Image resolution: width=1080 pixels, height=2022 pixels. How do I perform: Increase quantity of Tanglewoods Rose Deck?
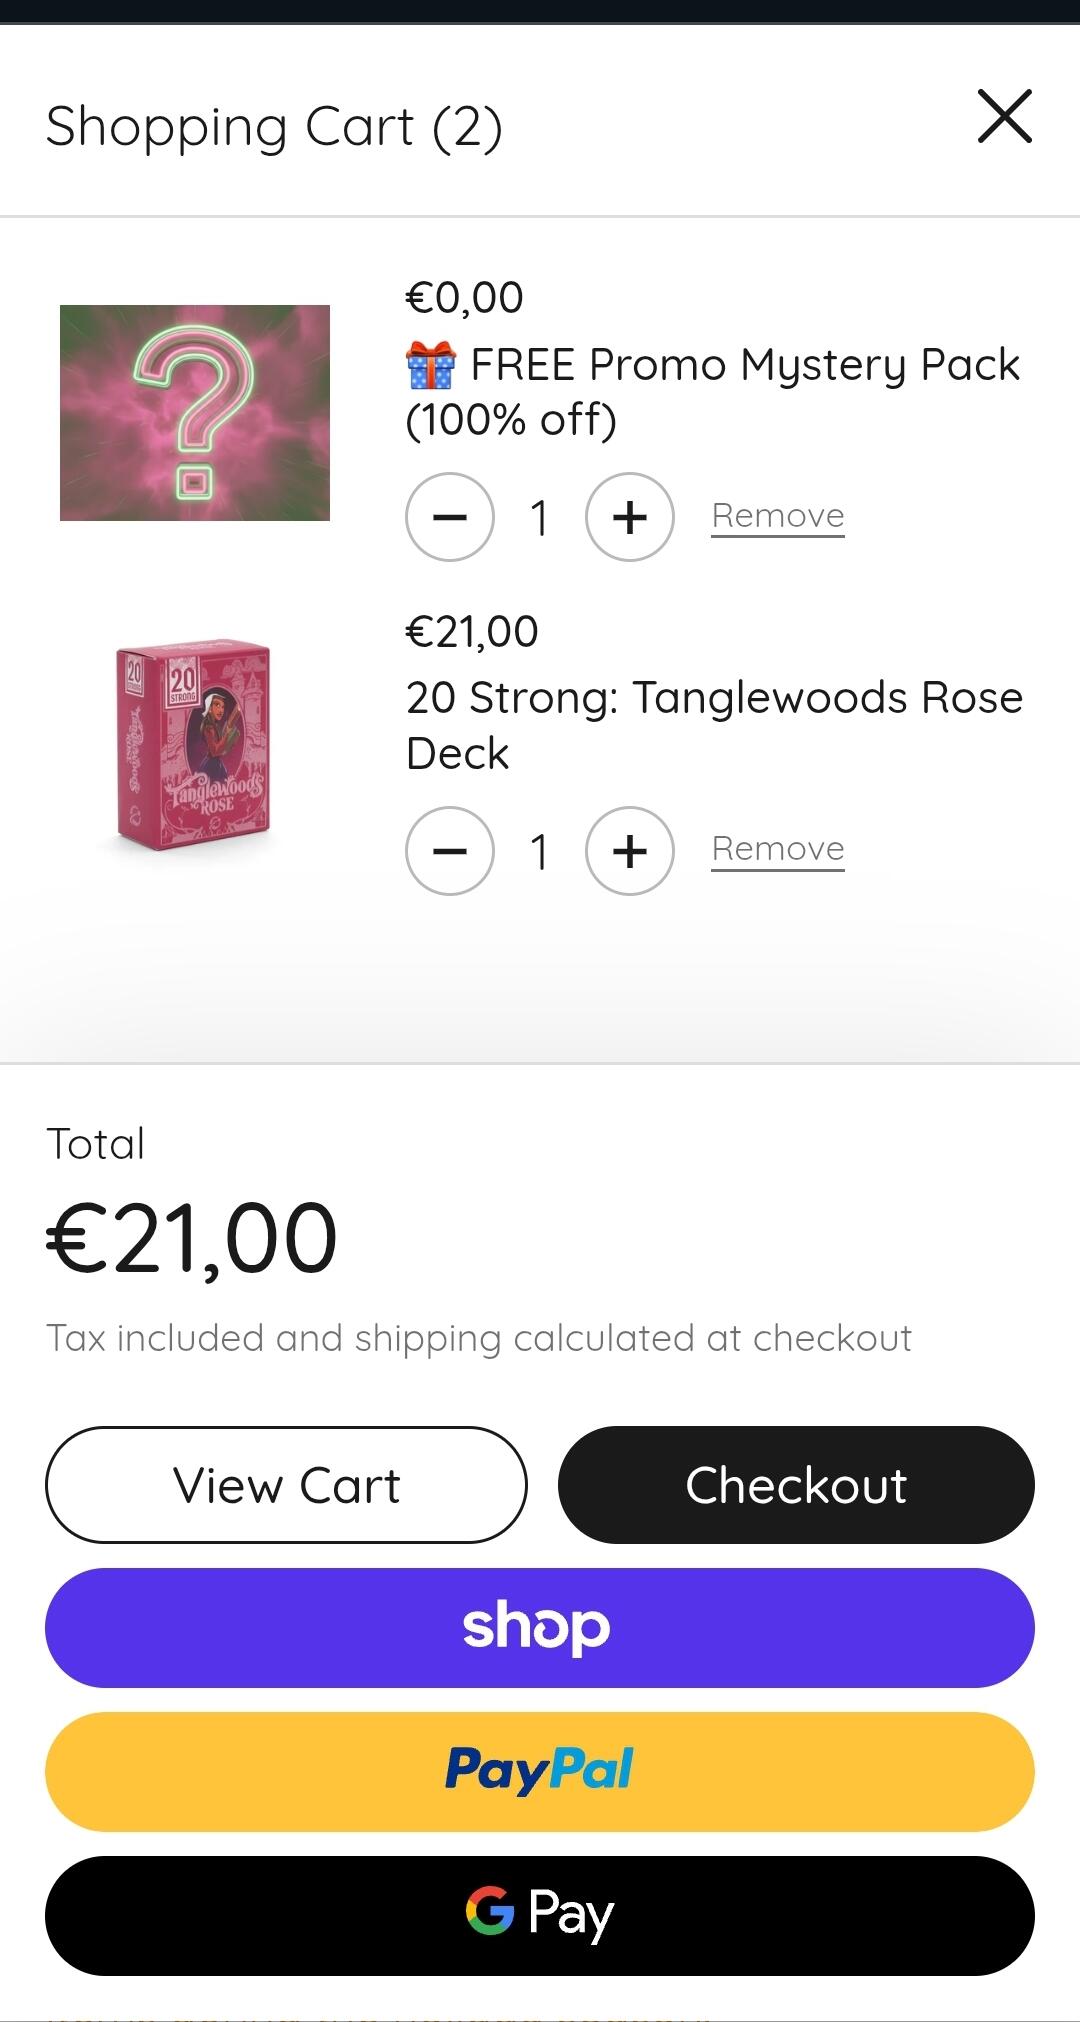[630, 851]
